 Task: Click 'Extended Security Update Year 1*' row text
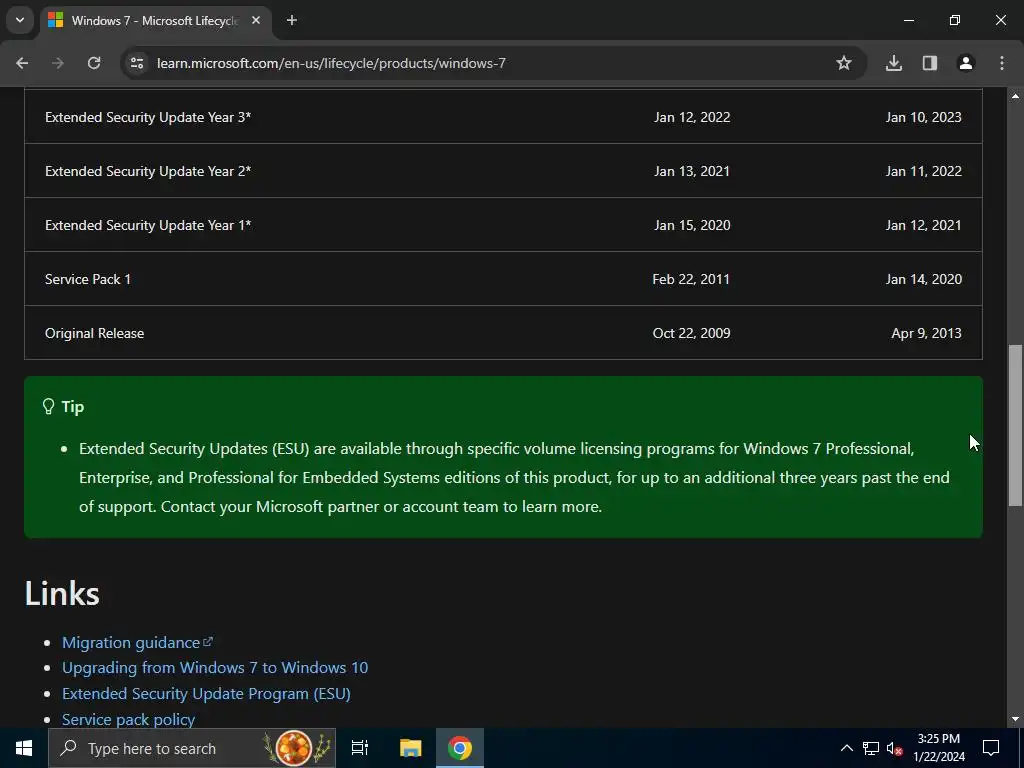(148, 225)
